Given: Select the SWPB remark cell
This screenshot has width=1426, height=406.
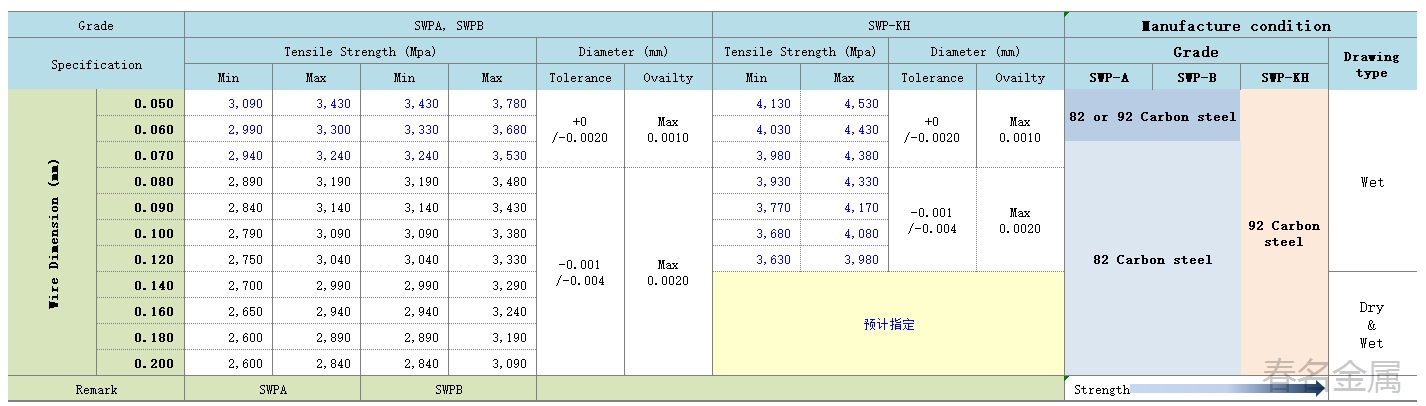Looking at the screenshot, I should [x=448, y=389].
